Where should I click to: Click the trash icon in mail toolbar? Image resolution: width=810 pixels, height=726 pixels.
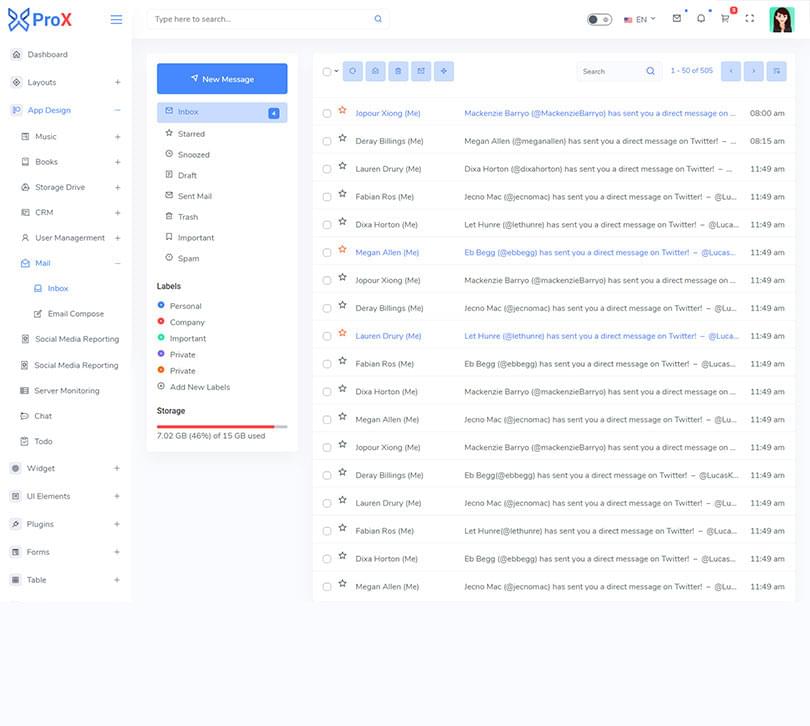[398, 71]
